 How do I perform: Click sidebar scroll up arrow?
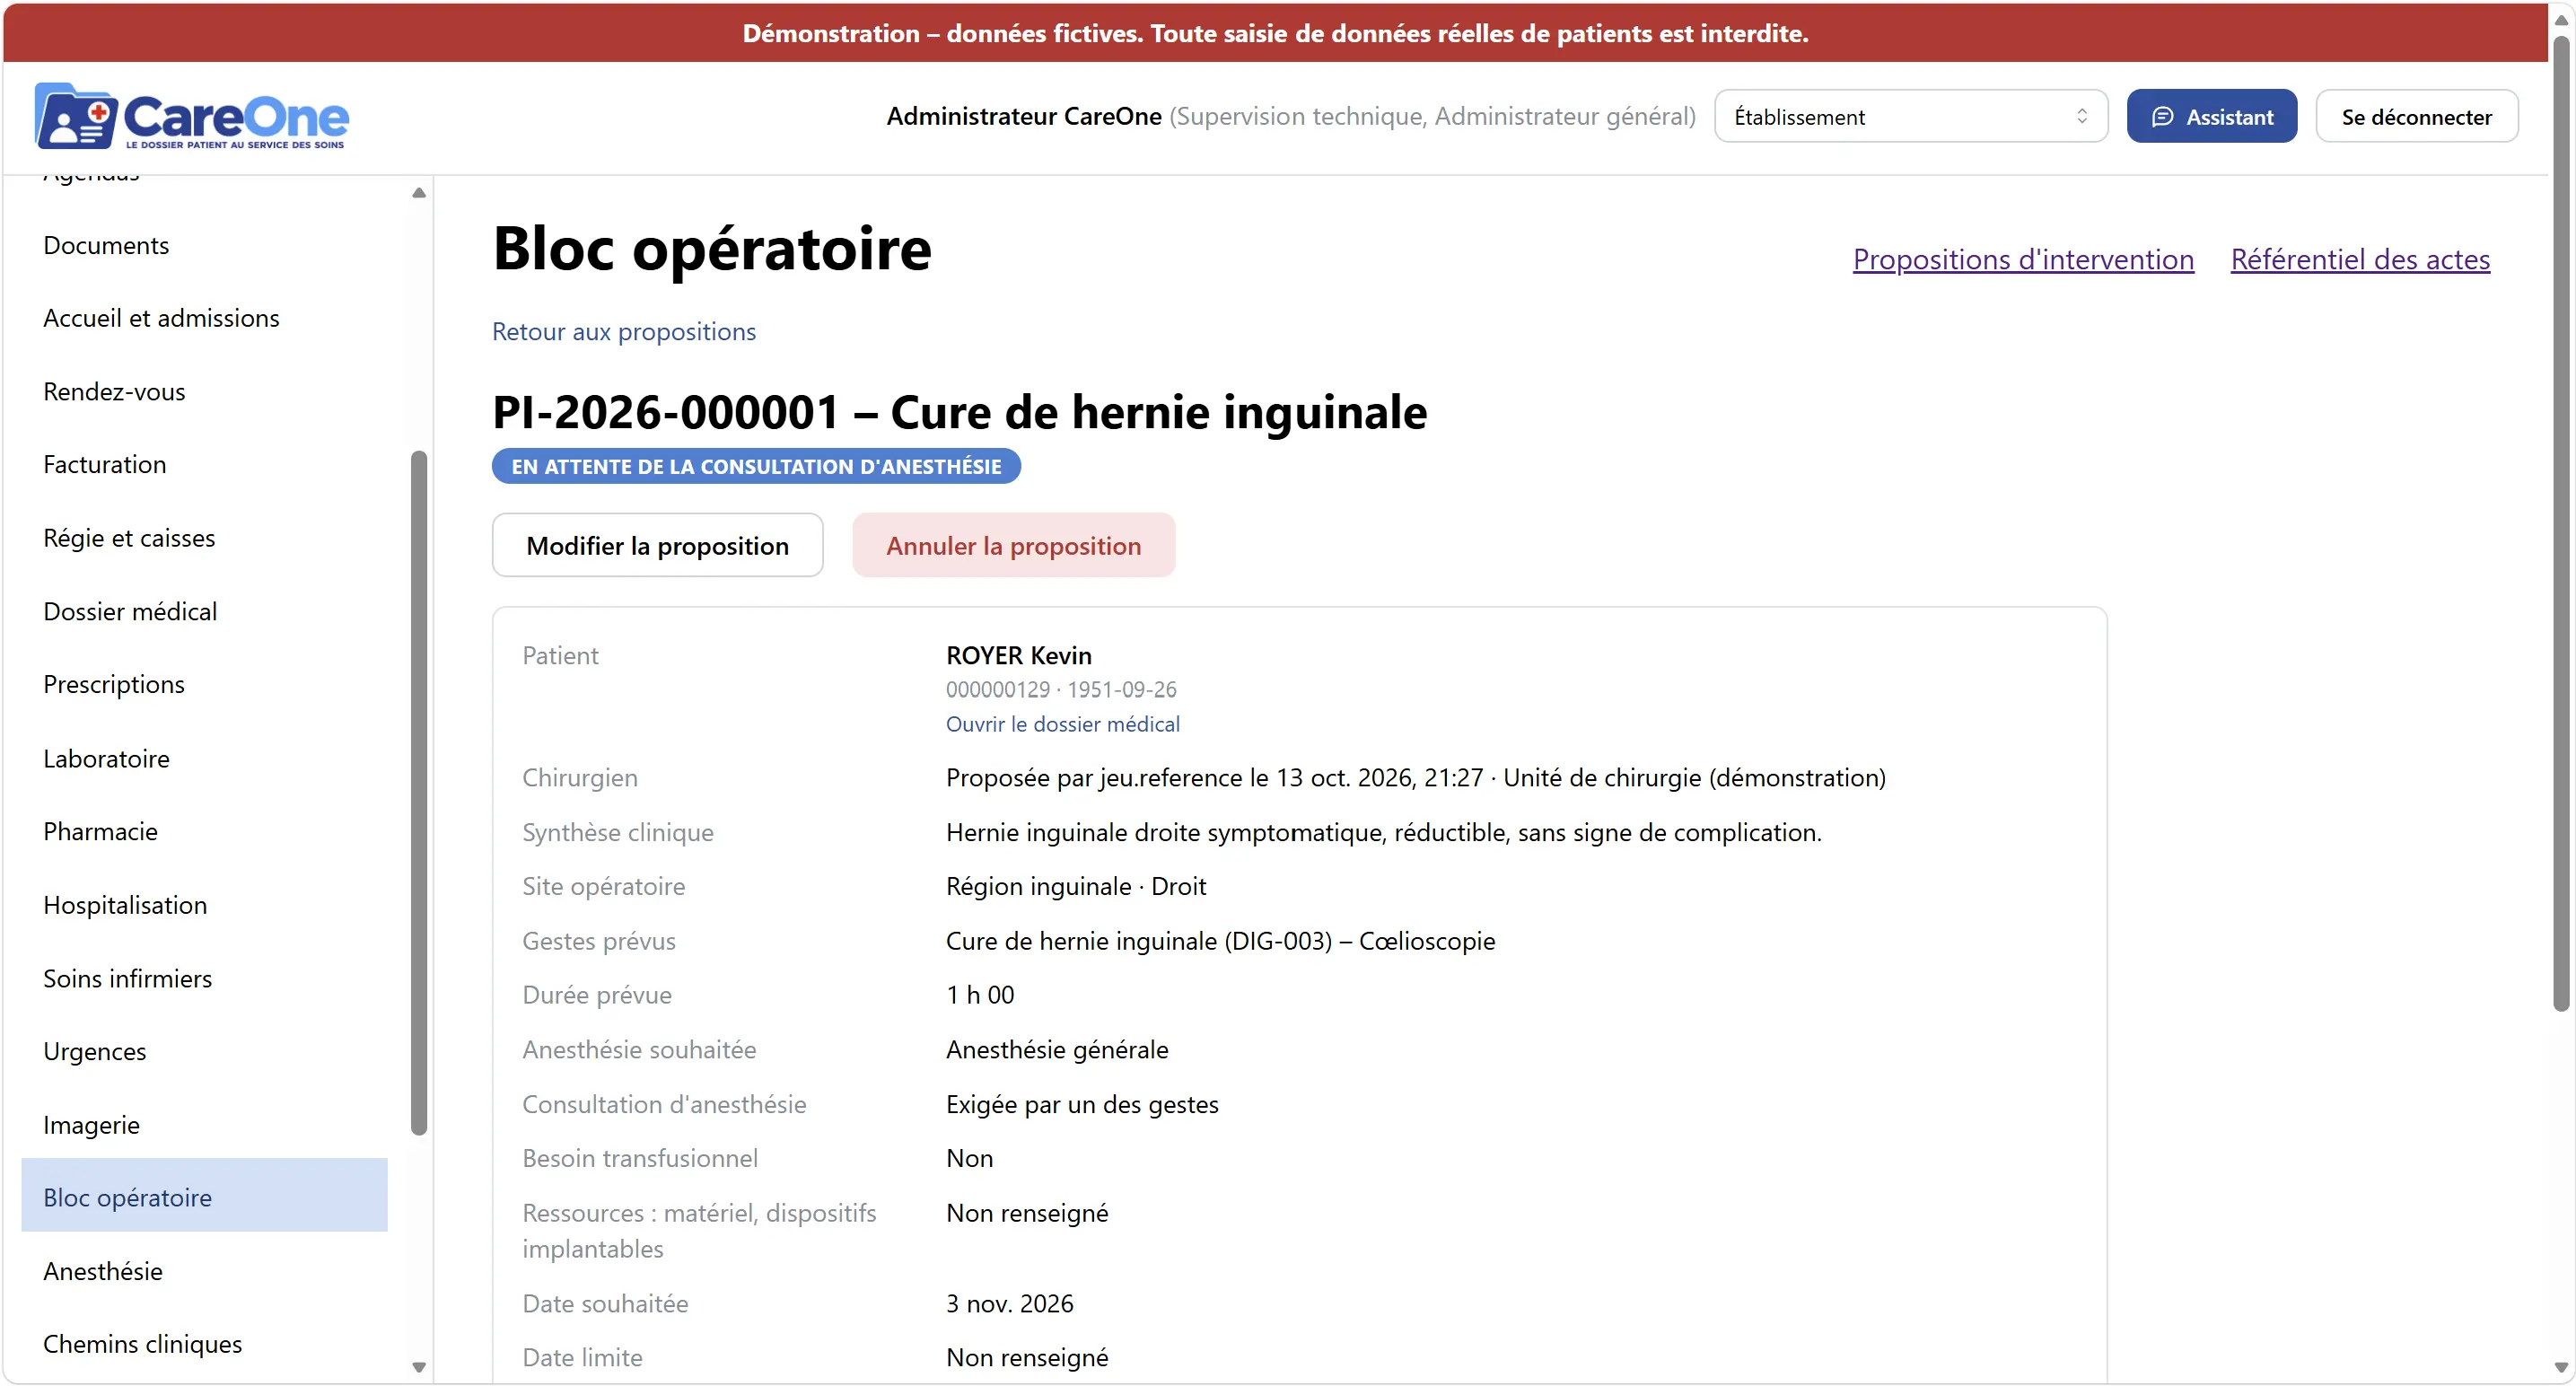tap(419, 193)
